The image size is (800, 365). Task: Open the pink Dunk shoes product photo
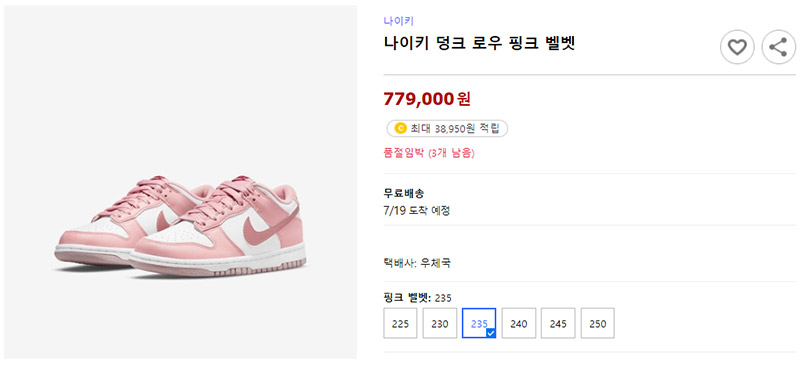point(181,182)
